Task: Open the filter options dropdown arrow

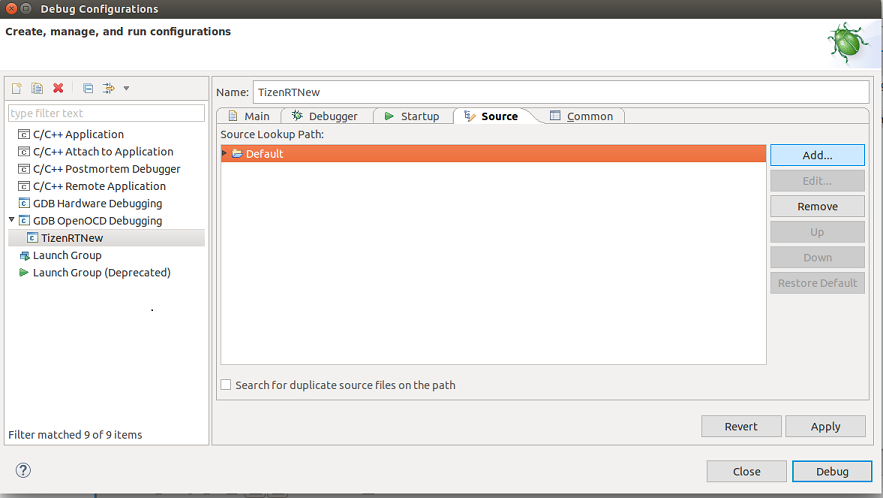Action: coord(127,89)
